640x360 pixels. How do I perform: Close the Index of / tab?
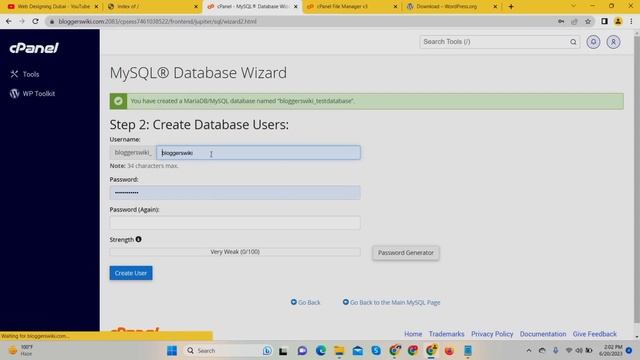point(196,7)
